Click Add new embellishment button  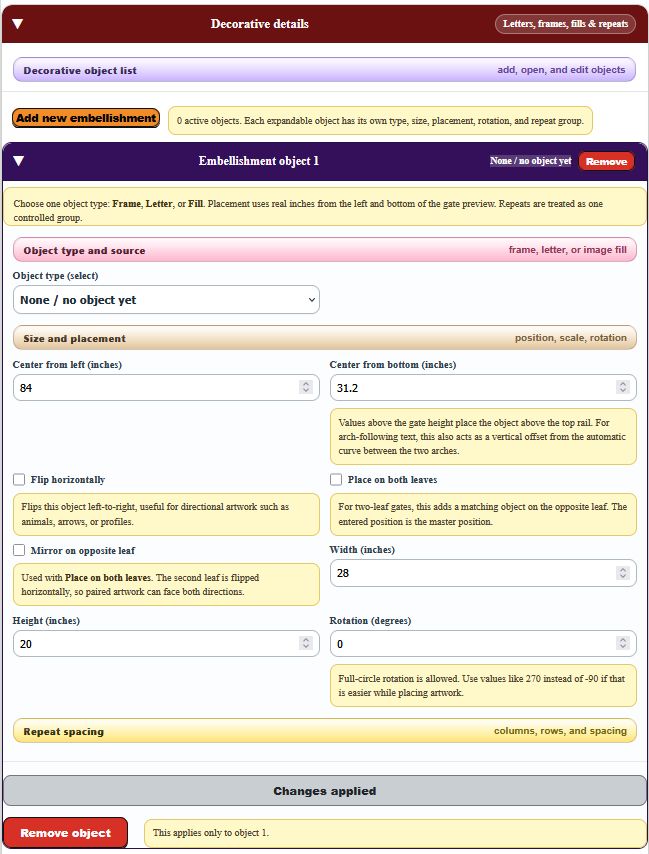[86, 118]
